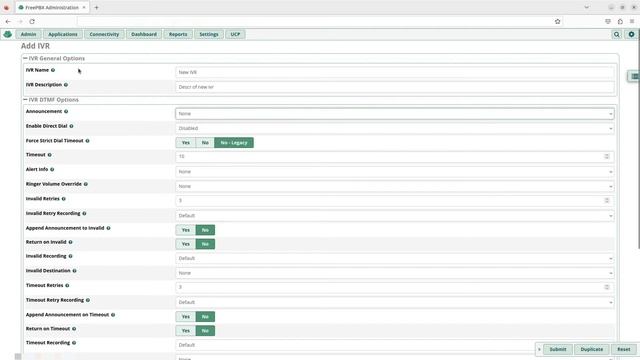Reset the IVR form

click(623, 349)
